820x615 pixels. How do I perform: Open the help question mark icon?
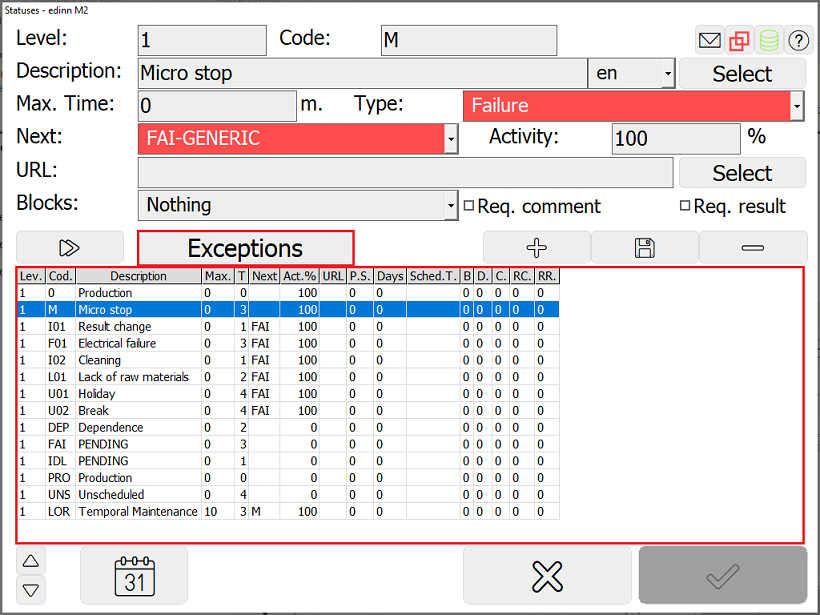click(798, 40)
